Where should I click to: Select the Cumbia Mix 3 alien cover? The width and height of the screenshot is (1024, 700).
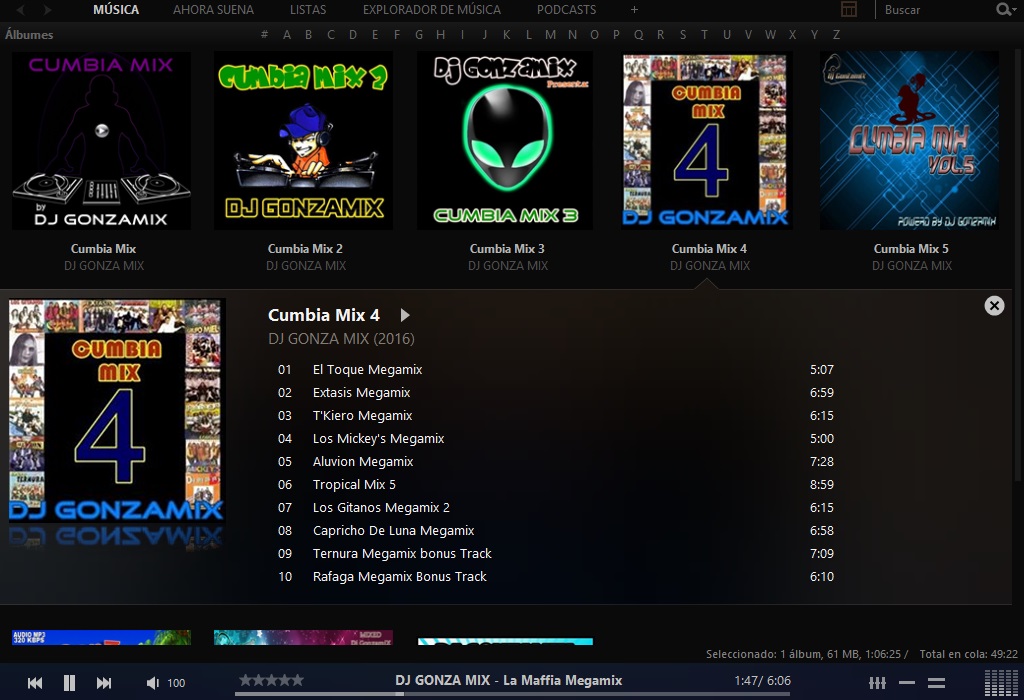pos(505,141)
